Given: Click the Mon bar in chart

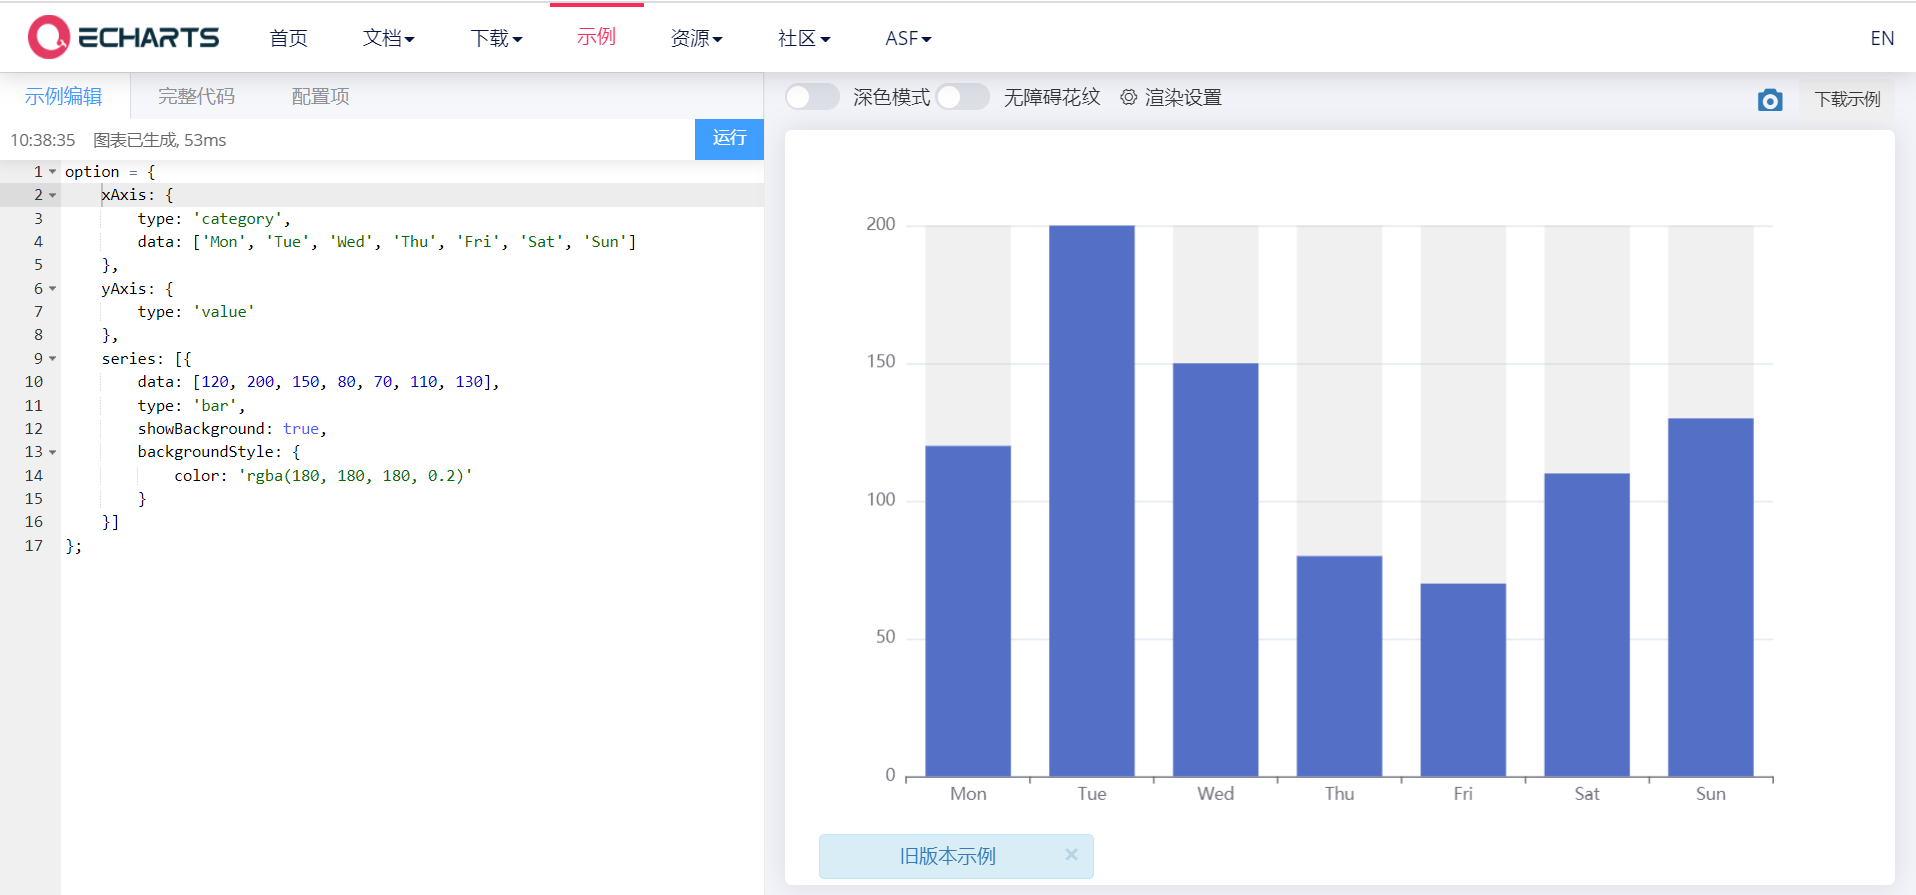Looking at the screenshot, I should 968,611.
